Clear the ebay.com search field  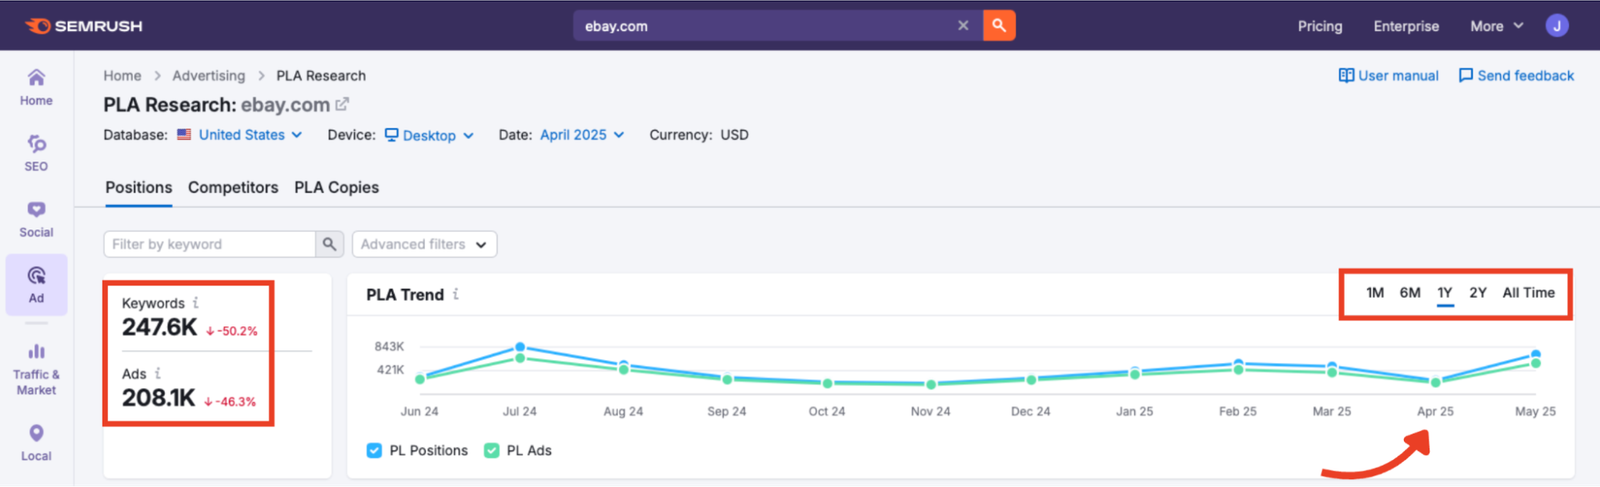tap(963, 26)
